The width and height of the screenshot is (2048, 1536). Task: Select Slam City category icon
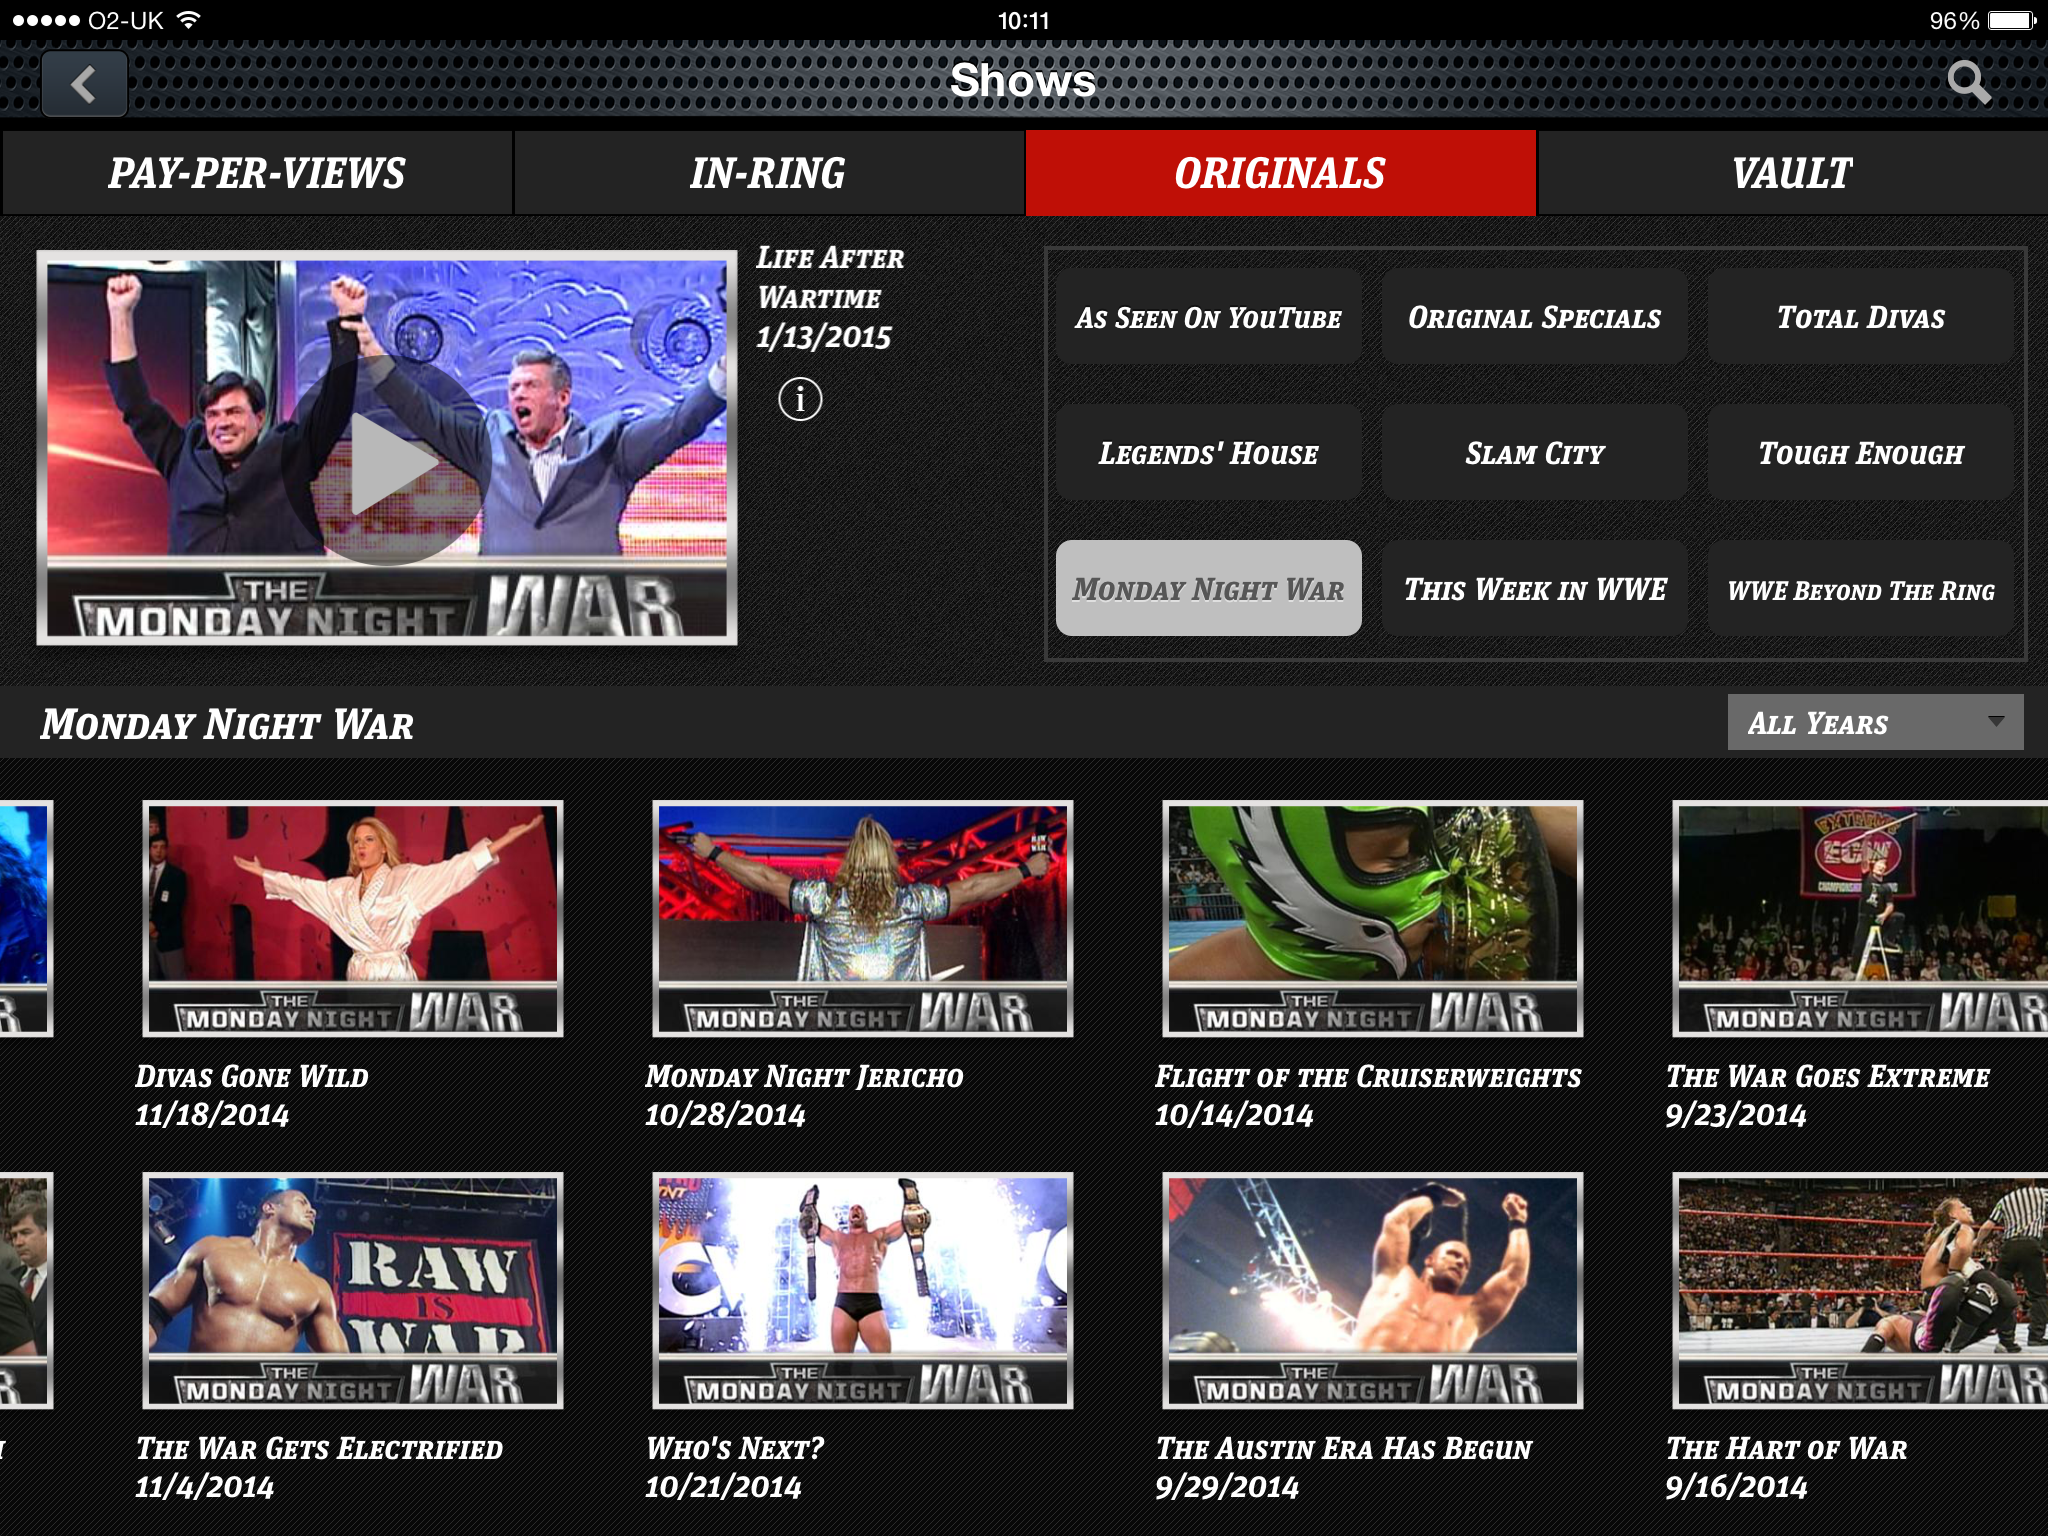tap(1532, 453)
